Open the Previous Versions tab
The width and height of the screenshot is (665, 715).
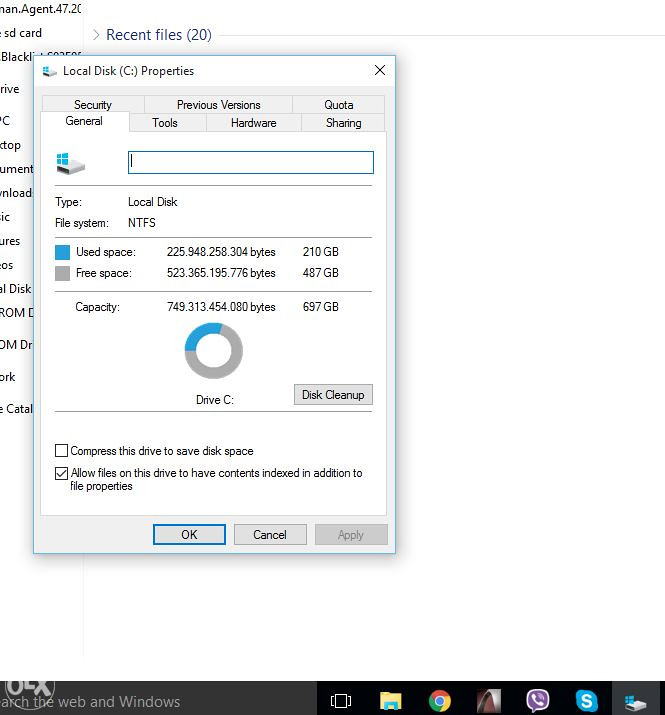click(x=218, y=104)
